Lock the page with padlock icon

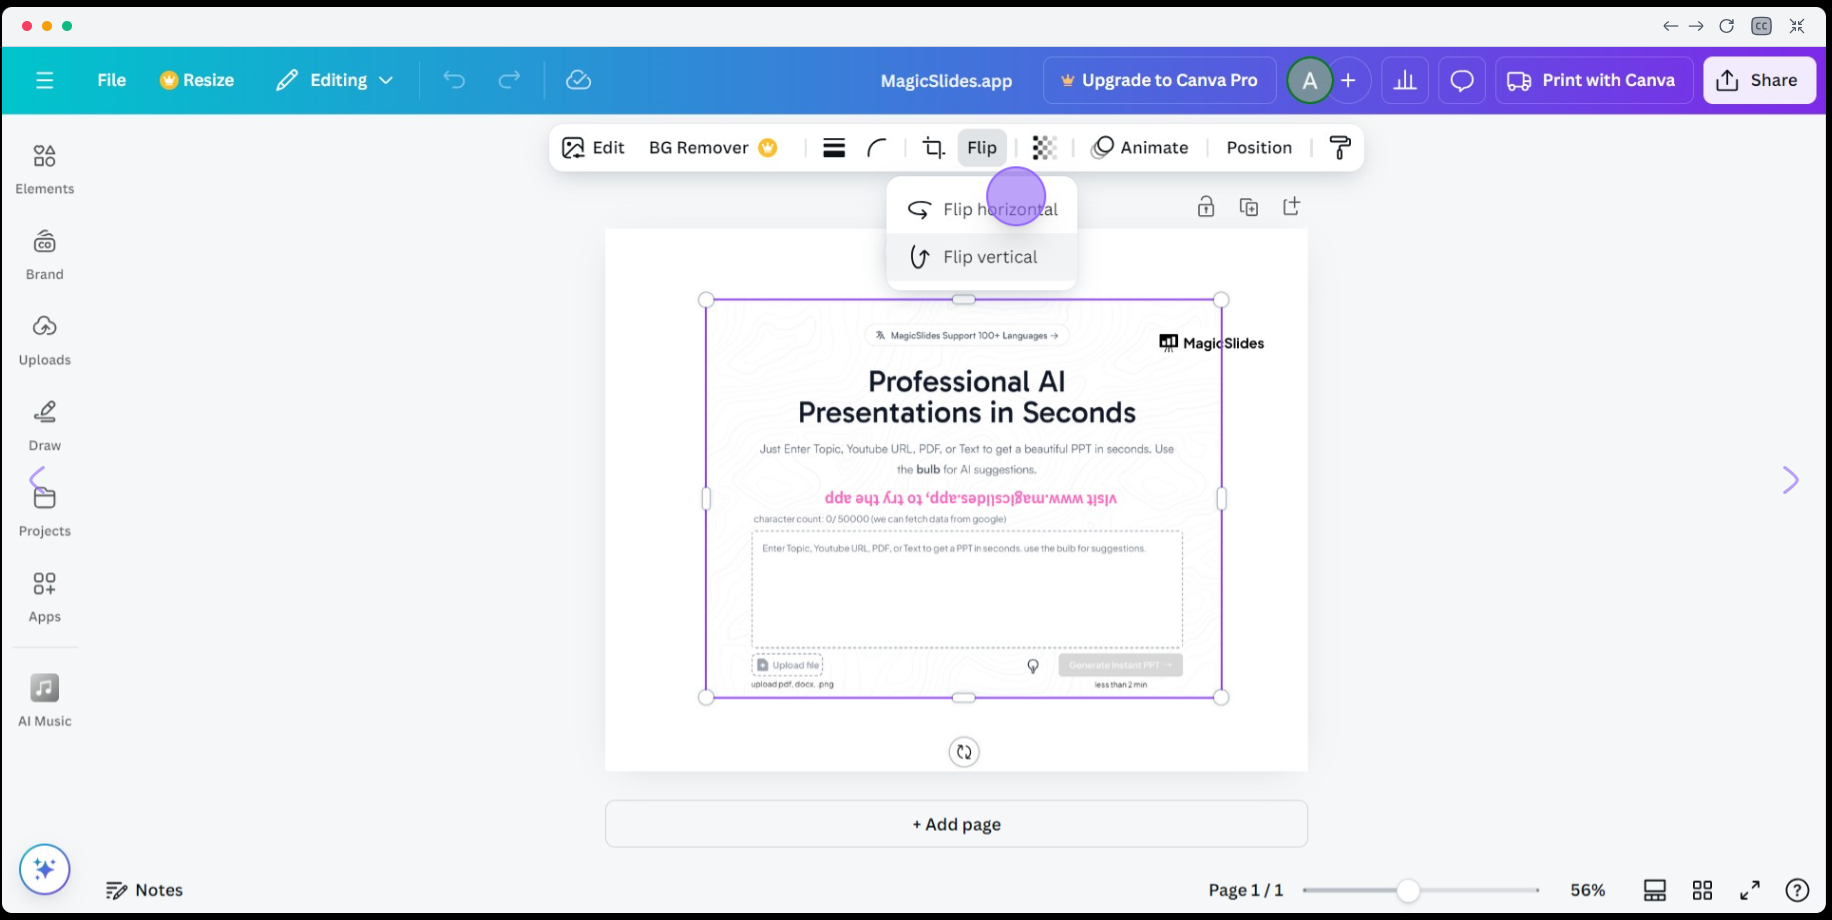pos(1206,207)
